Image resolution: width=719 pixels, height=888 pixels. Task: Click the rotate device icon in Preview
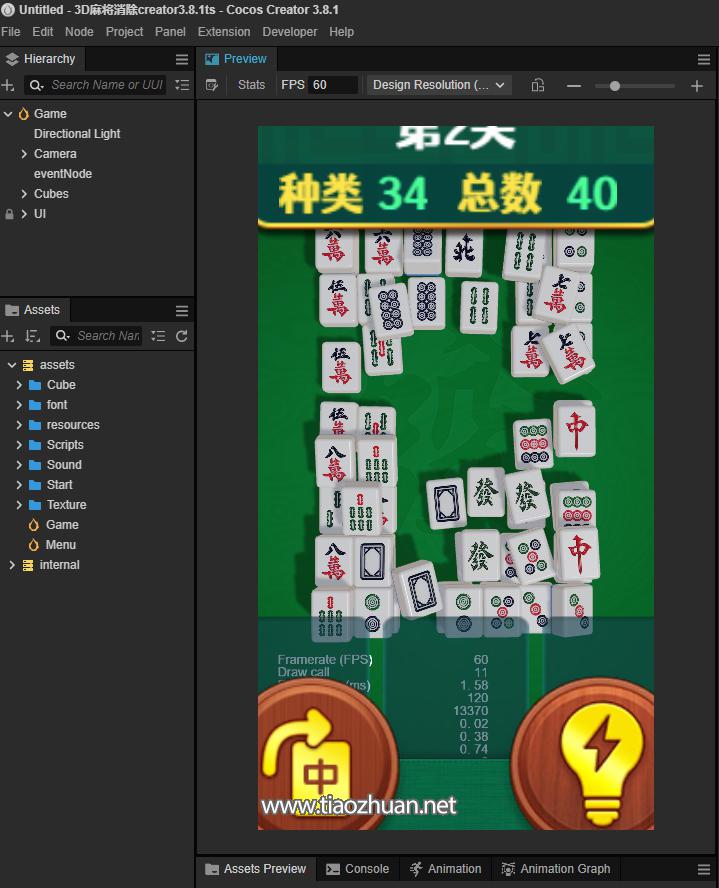click(538, 85)
